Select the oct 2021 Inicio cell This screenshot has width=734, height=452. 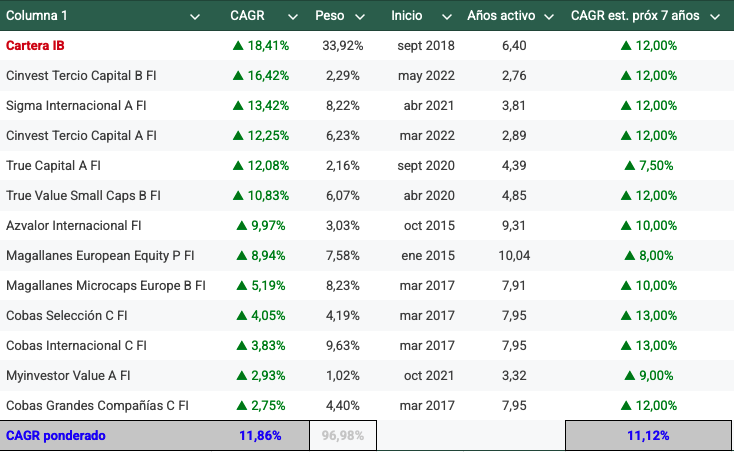[429, 375]
